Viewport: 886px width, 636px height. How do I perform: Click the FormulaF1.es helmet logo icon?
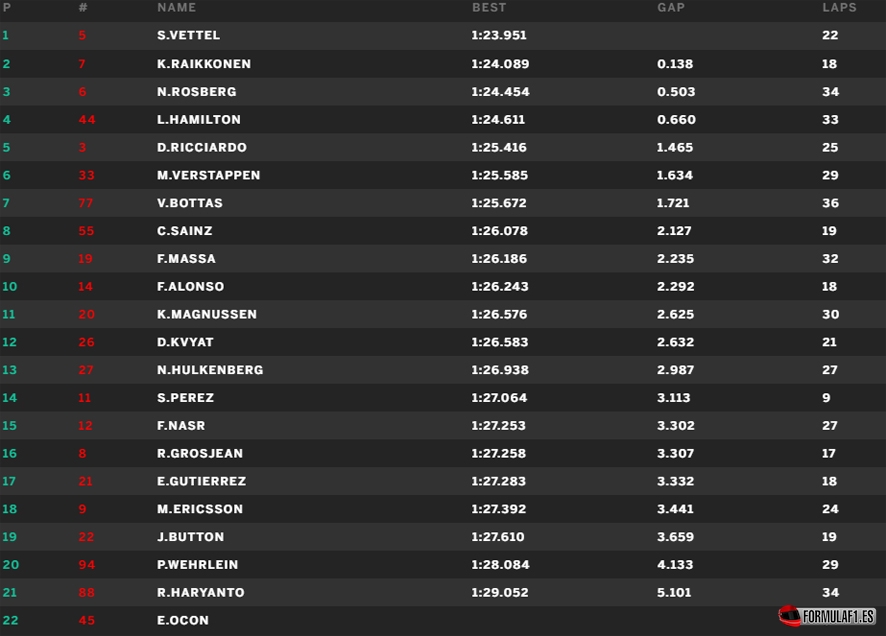pos(789,616)
